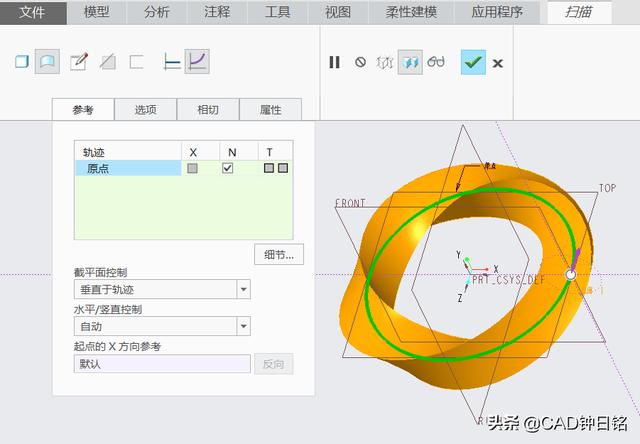640x444 pixels.
Task: Click the no preview icon
Action: (360, 62)
